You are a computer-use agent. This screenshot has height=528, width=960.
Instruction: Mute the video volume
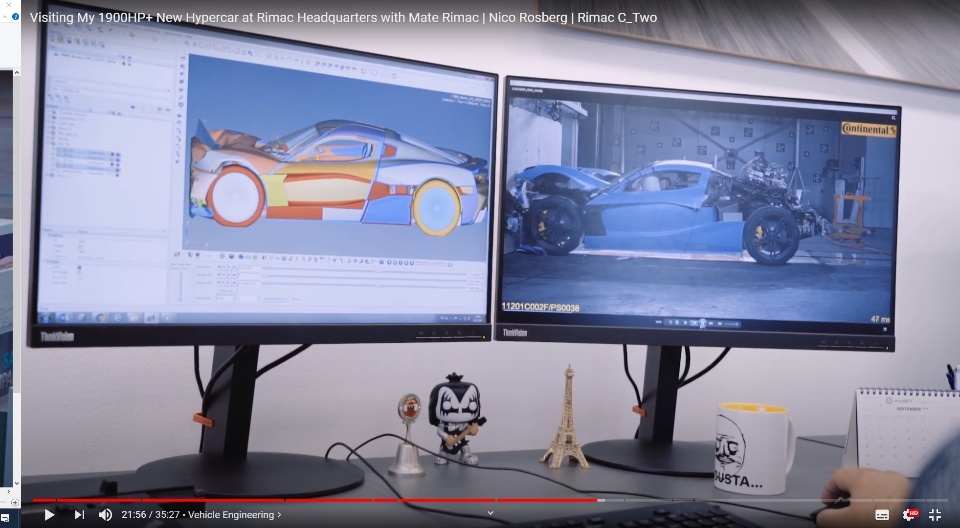105,515
